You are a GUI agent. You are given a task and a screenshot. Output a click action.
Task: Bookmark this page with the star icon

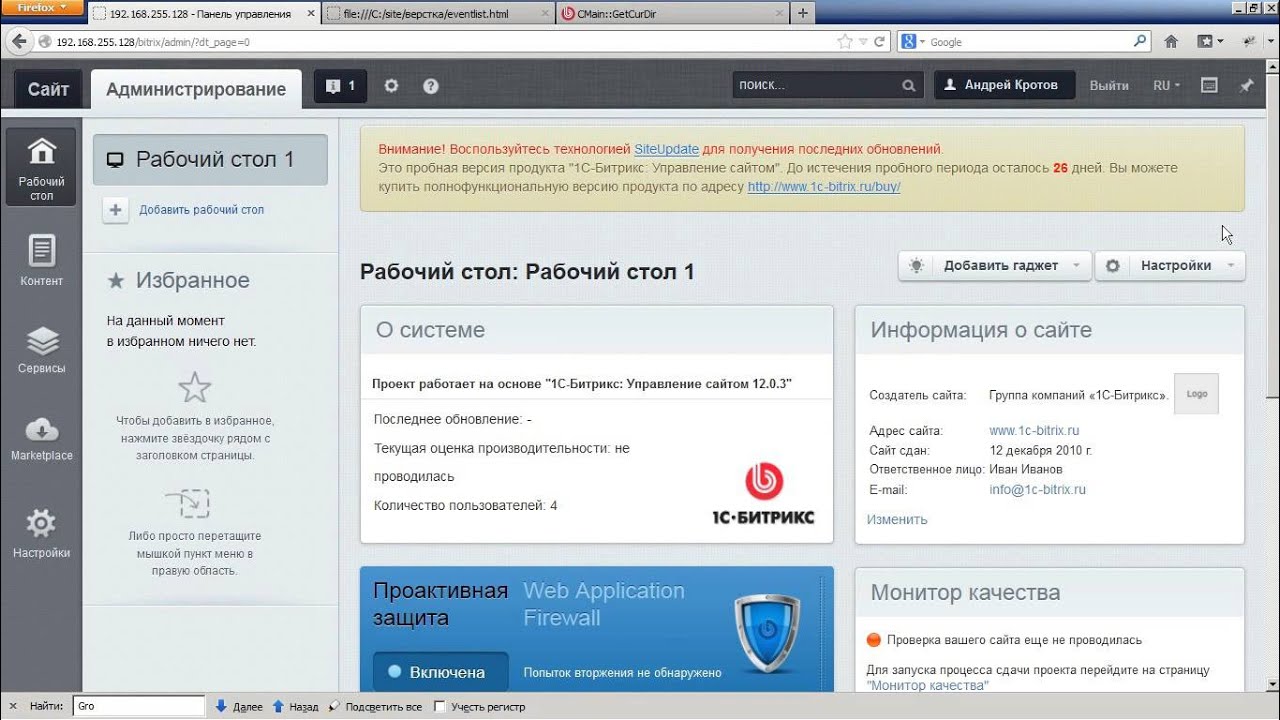click(845, 42)
